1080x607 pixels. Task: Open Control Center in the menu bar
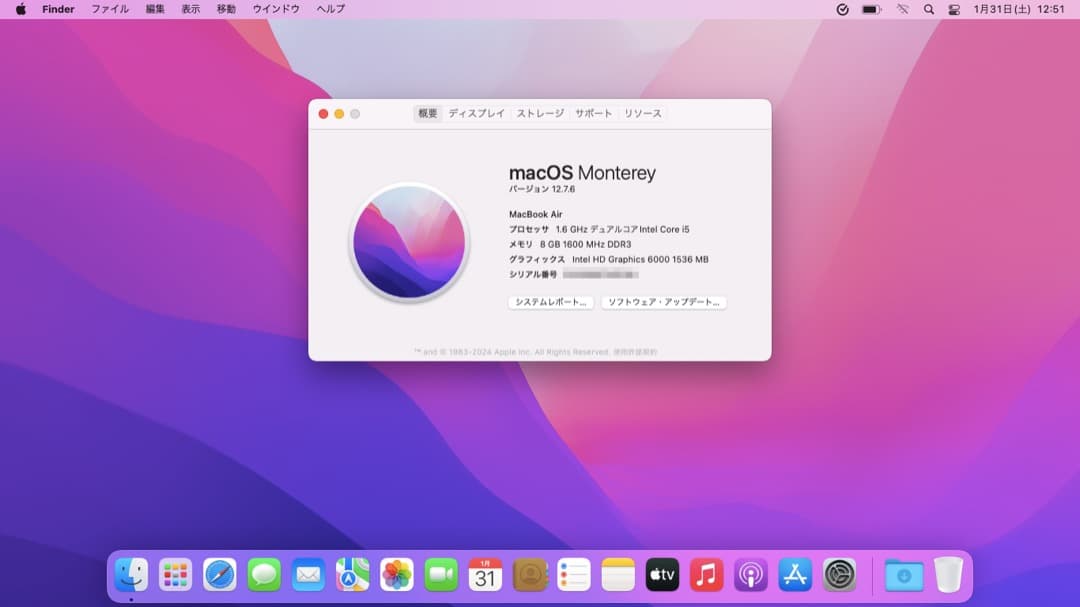pyautogui.click(x=953, y=9)
